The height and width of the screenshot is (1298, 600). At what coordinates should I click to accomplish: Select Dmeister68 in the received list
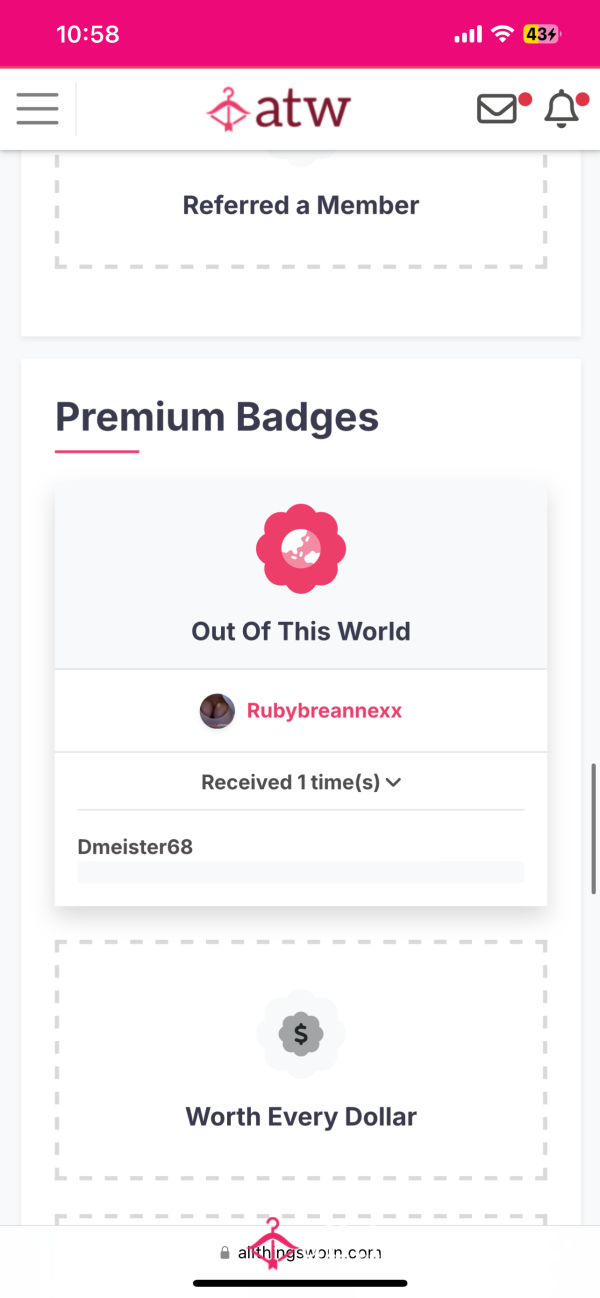(135, 847)
